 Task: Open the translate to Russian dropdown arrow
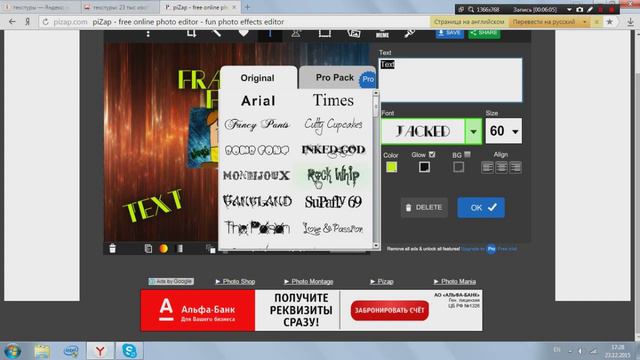coord(584,22)
